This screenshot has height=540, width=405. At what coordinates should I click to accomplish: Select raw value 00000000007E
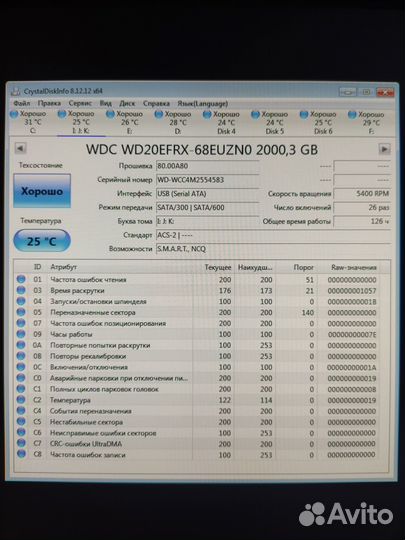click(x=352, y=334)
